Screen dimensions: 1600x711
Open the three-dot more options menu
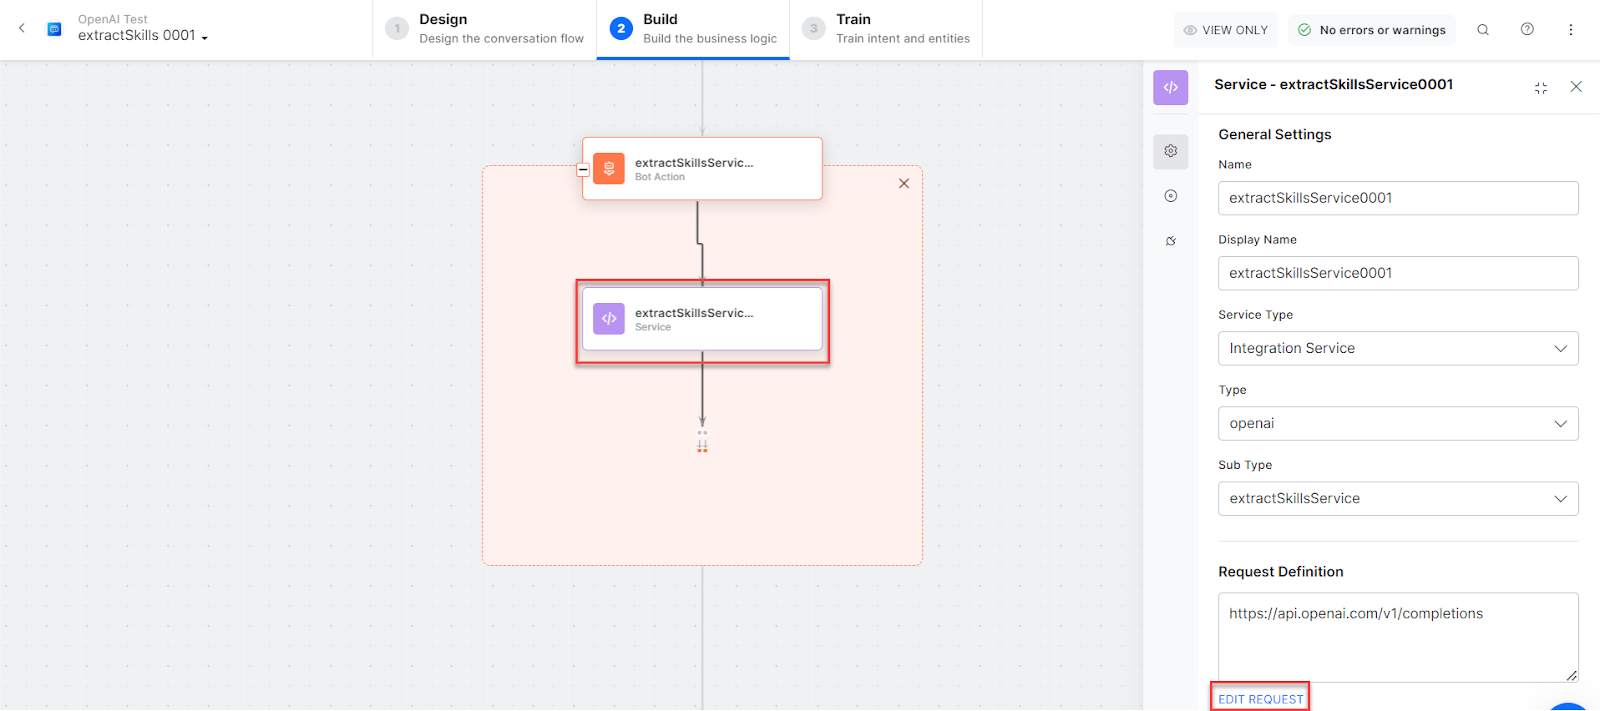click(x=1570, y=30)
